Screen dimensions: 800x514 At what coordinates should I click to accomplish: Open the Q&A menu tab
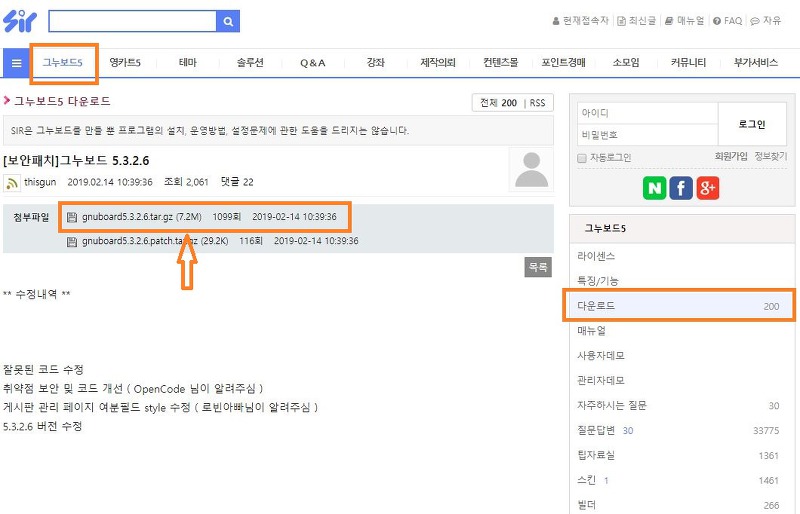pyautogui.click(x=313, y=63)
